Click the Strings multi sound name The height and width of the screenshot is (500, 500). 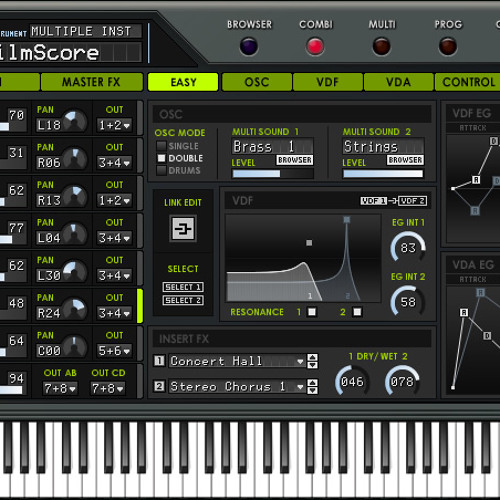(x=383, y=146)
